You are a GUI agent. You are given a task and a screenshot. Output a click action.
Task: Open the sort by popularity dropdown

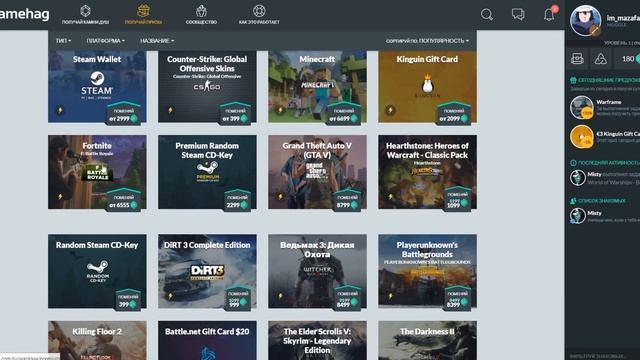point(427,41)
